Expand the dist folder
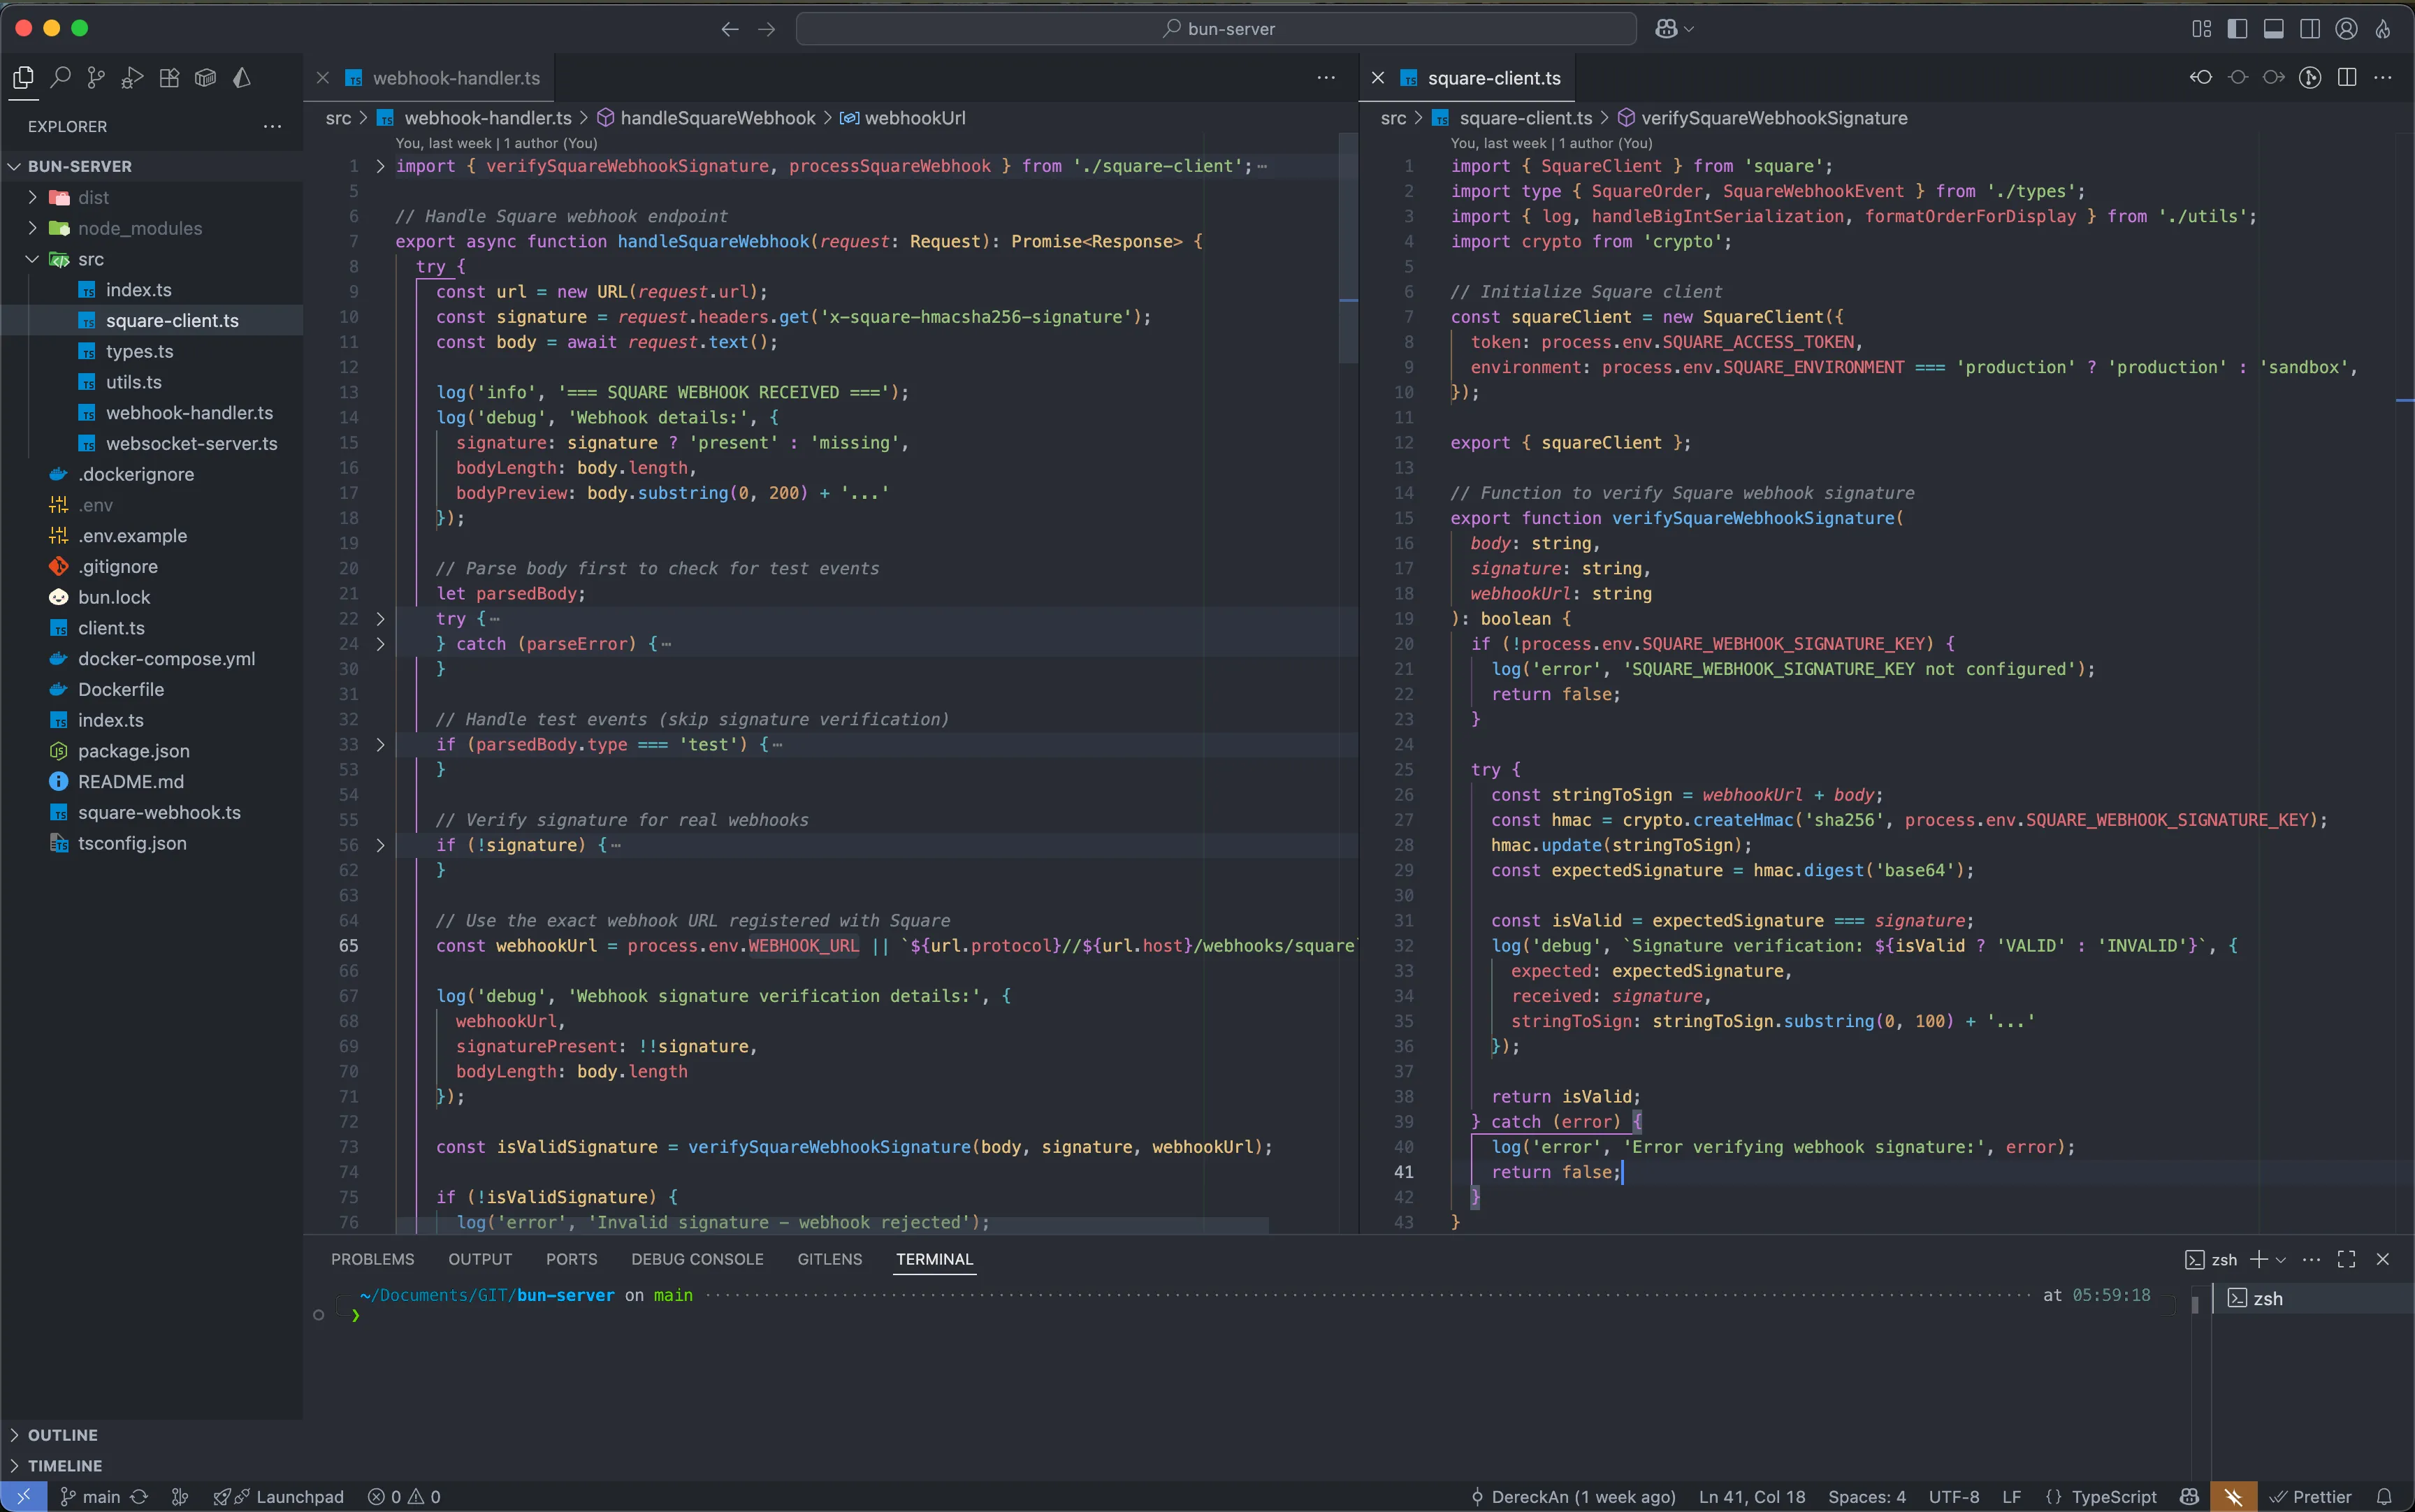Screen dimensions: 2415x1512 point(152,197)
